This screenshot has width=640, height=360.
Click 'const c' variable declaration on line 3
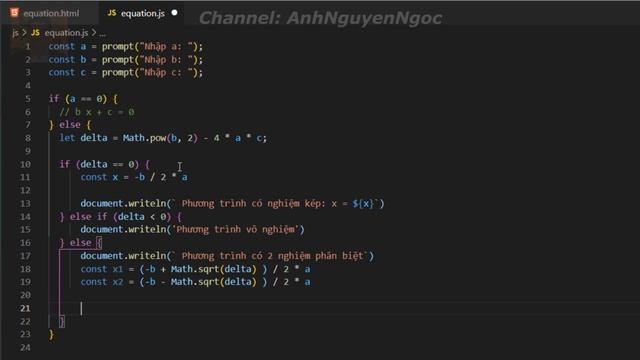67,73
